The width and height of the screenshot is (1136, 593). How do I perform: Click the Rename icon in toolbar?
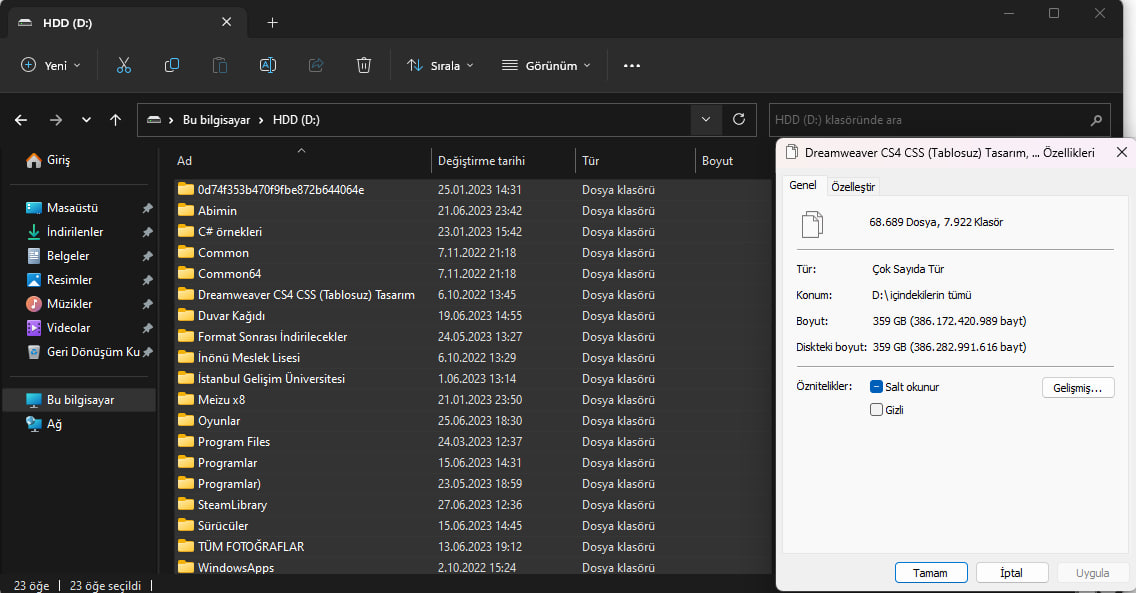(x=268, y=65)
